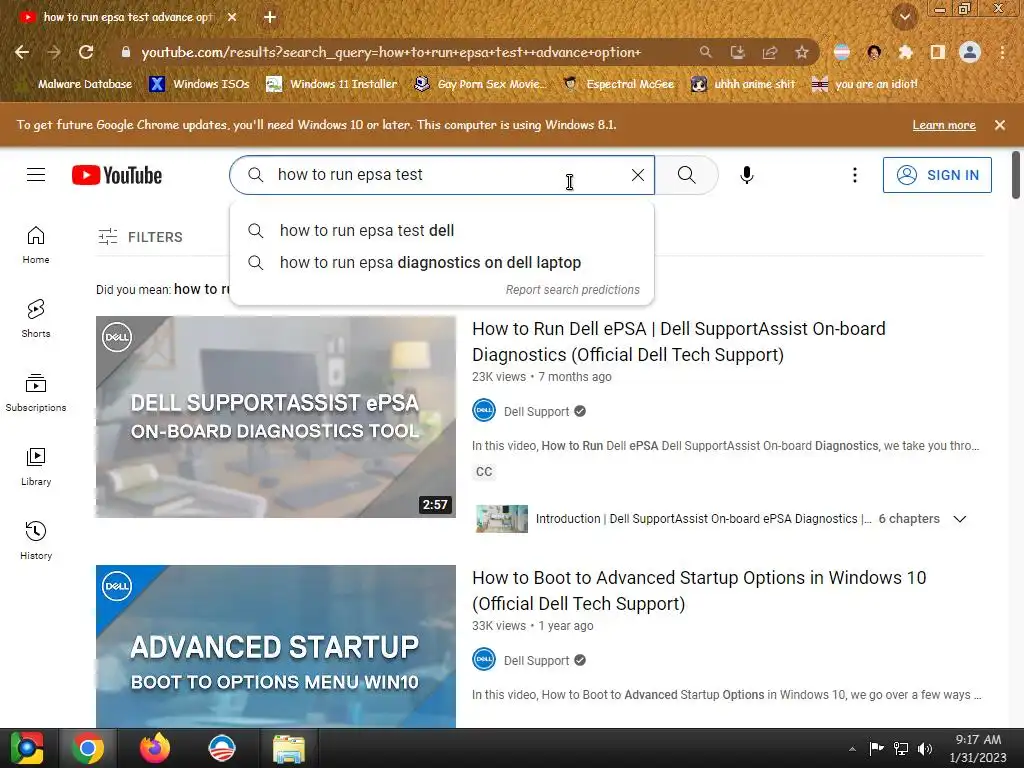Open Espectral McGee bookmark
This screenshot has height=768, width=1024.
click(619, 84)
